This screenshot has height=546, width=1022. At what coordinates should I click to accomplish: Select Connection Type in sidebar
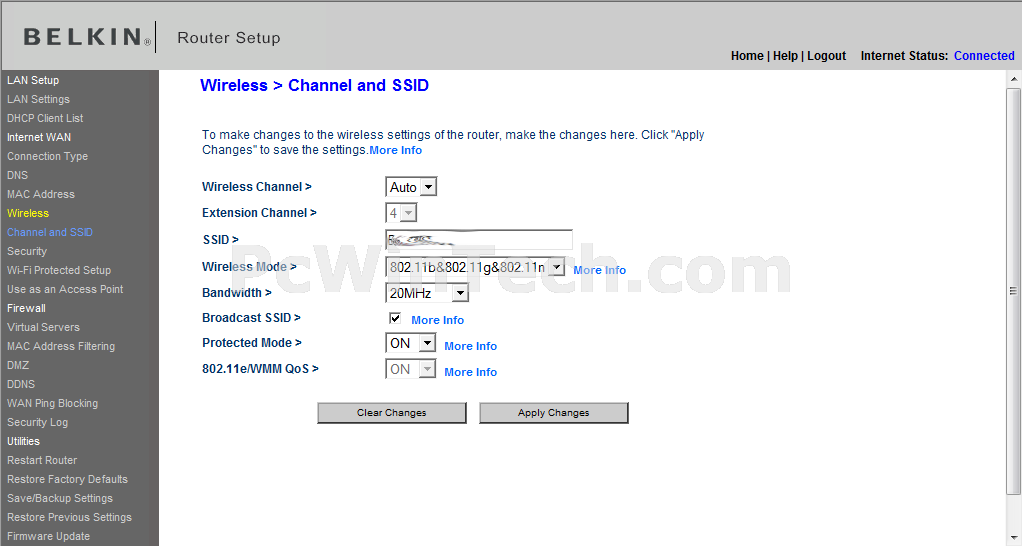[x=48, y=156]
